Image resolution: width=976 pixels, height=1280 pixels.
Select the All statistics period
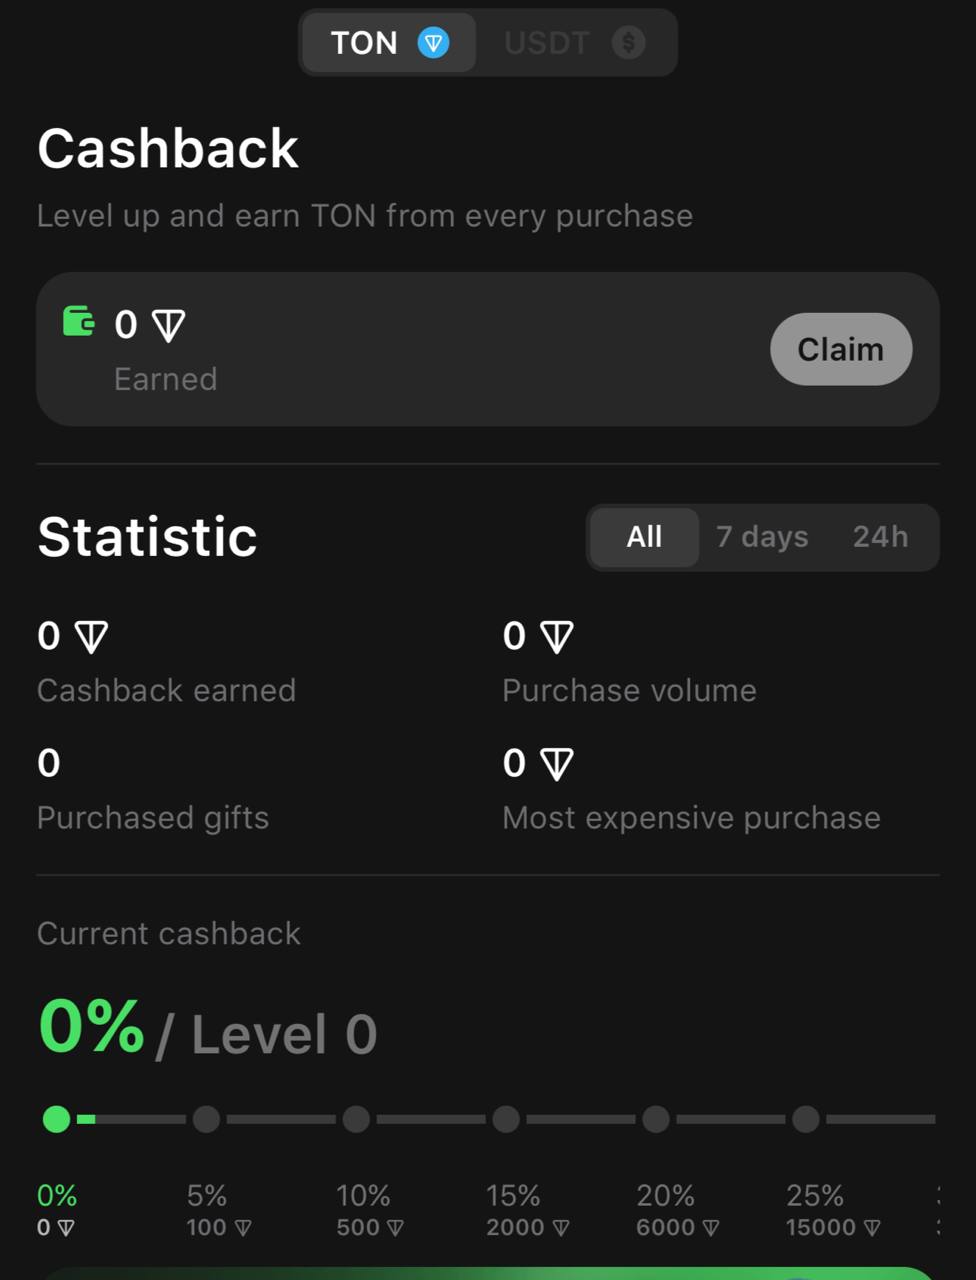tap(644, 537)
